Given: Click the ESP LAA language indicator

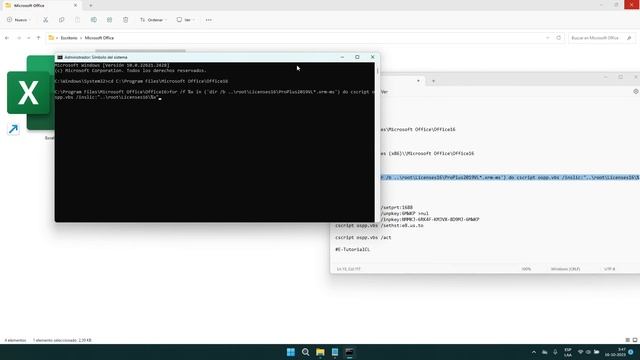Looking at the screenshot, I should pos(568,352).
